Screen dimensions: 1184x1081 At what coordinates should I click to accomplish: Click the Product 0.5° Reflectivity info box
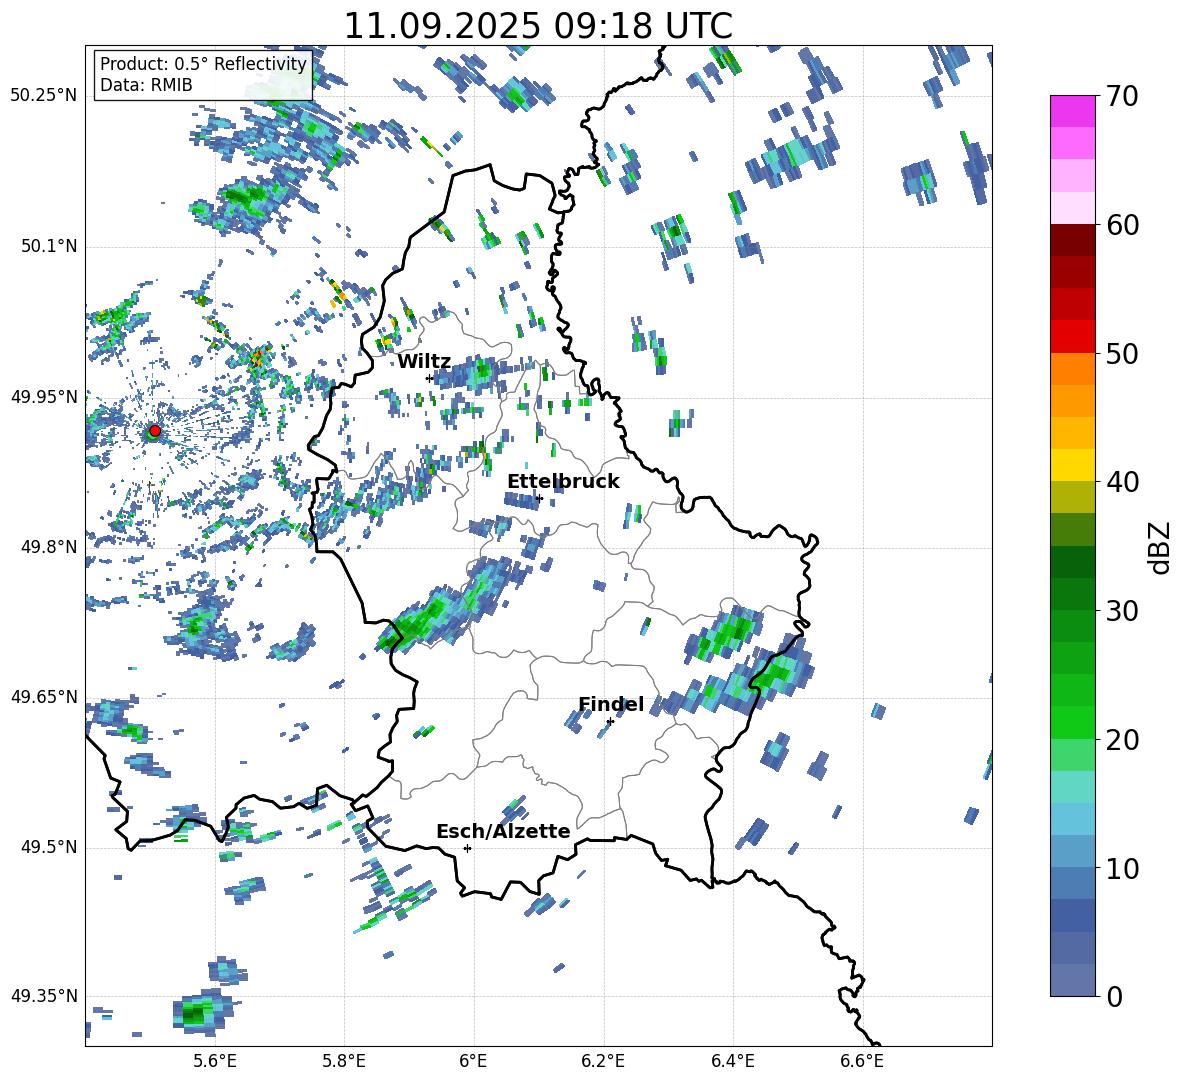tap(203, 75)
